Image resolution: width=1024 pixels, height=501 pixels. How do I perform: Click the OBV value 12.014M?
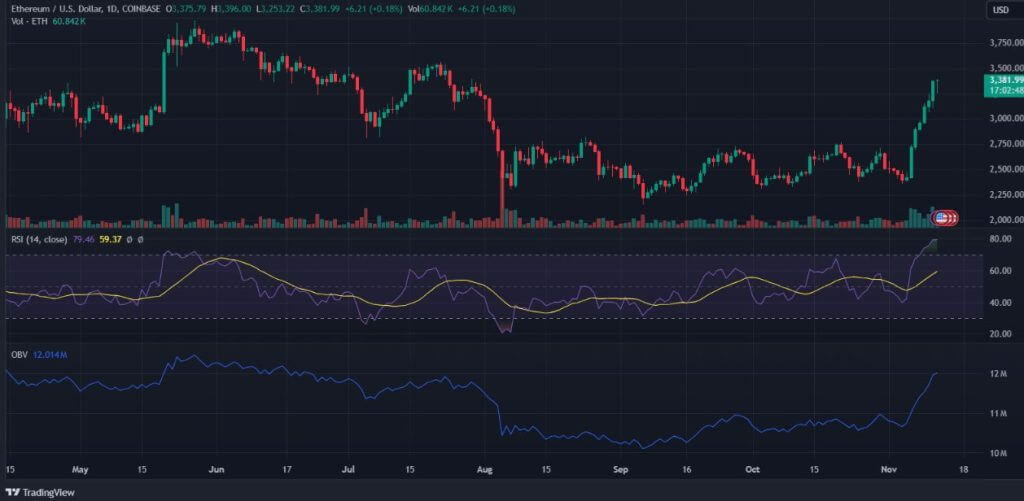point(50,355)
